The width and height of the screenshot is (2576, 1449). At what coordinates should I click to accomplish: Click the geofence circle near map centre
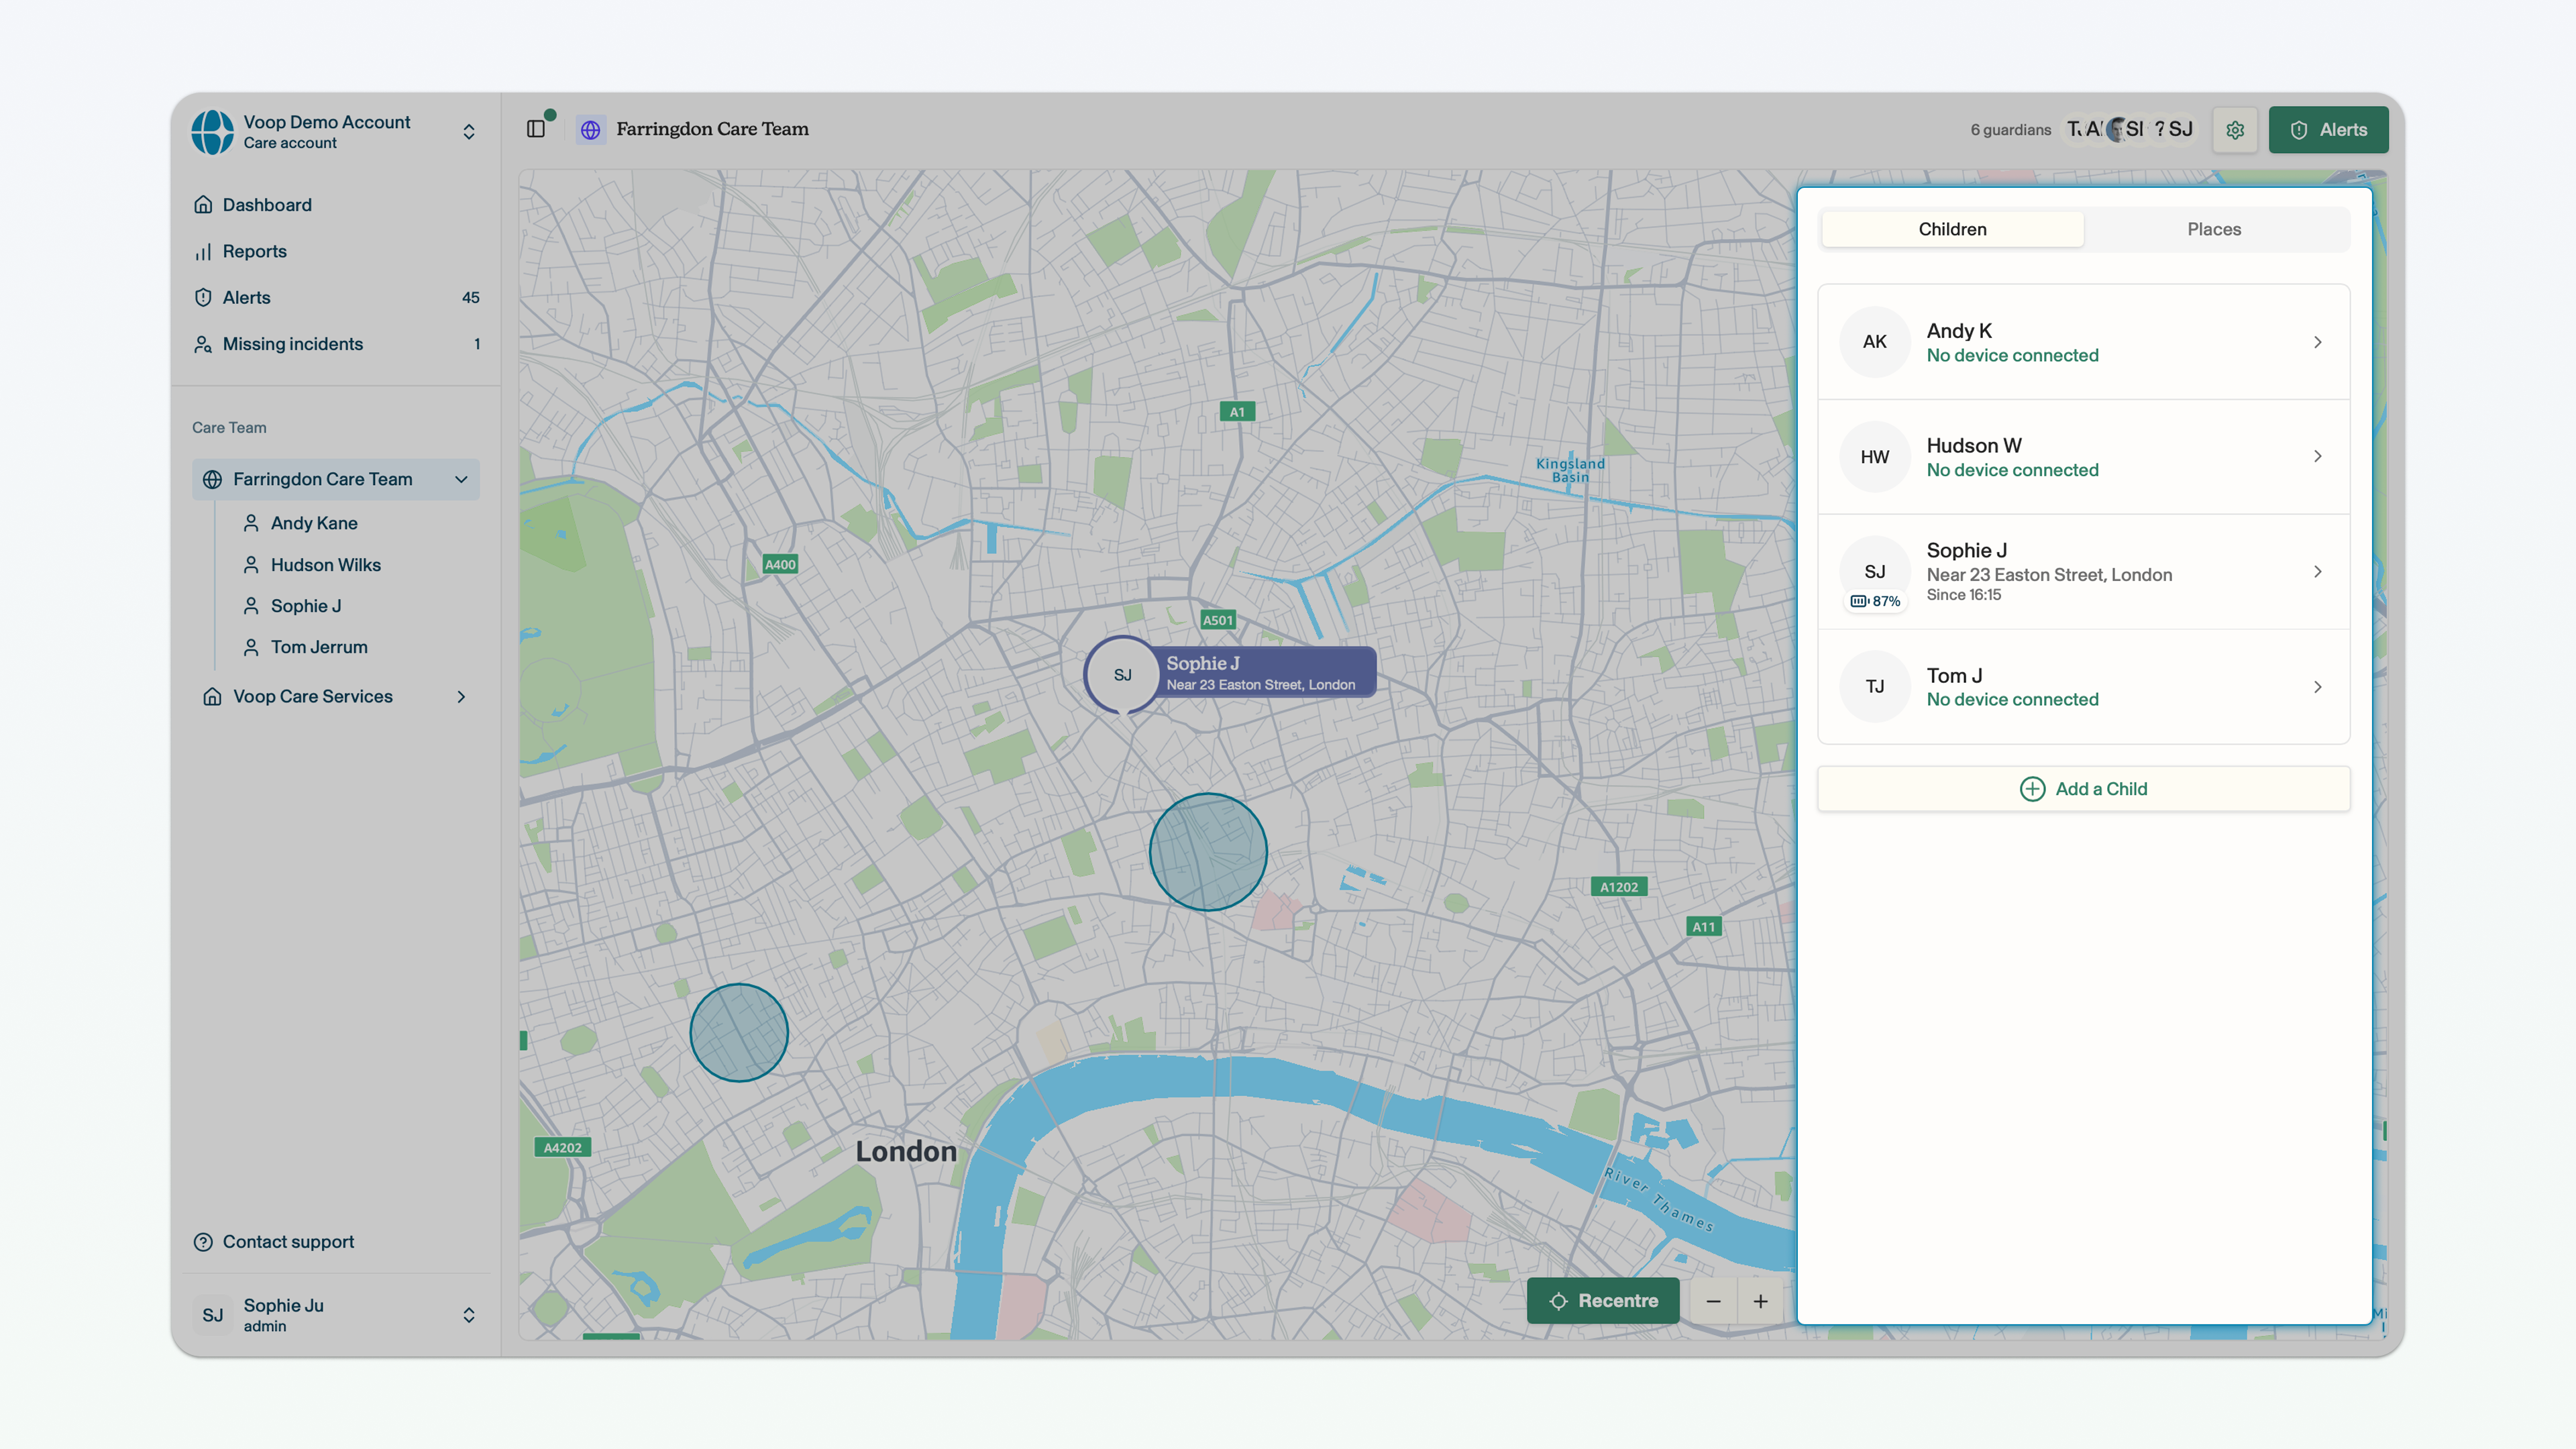tap(1208, 852)
